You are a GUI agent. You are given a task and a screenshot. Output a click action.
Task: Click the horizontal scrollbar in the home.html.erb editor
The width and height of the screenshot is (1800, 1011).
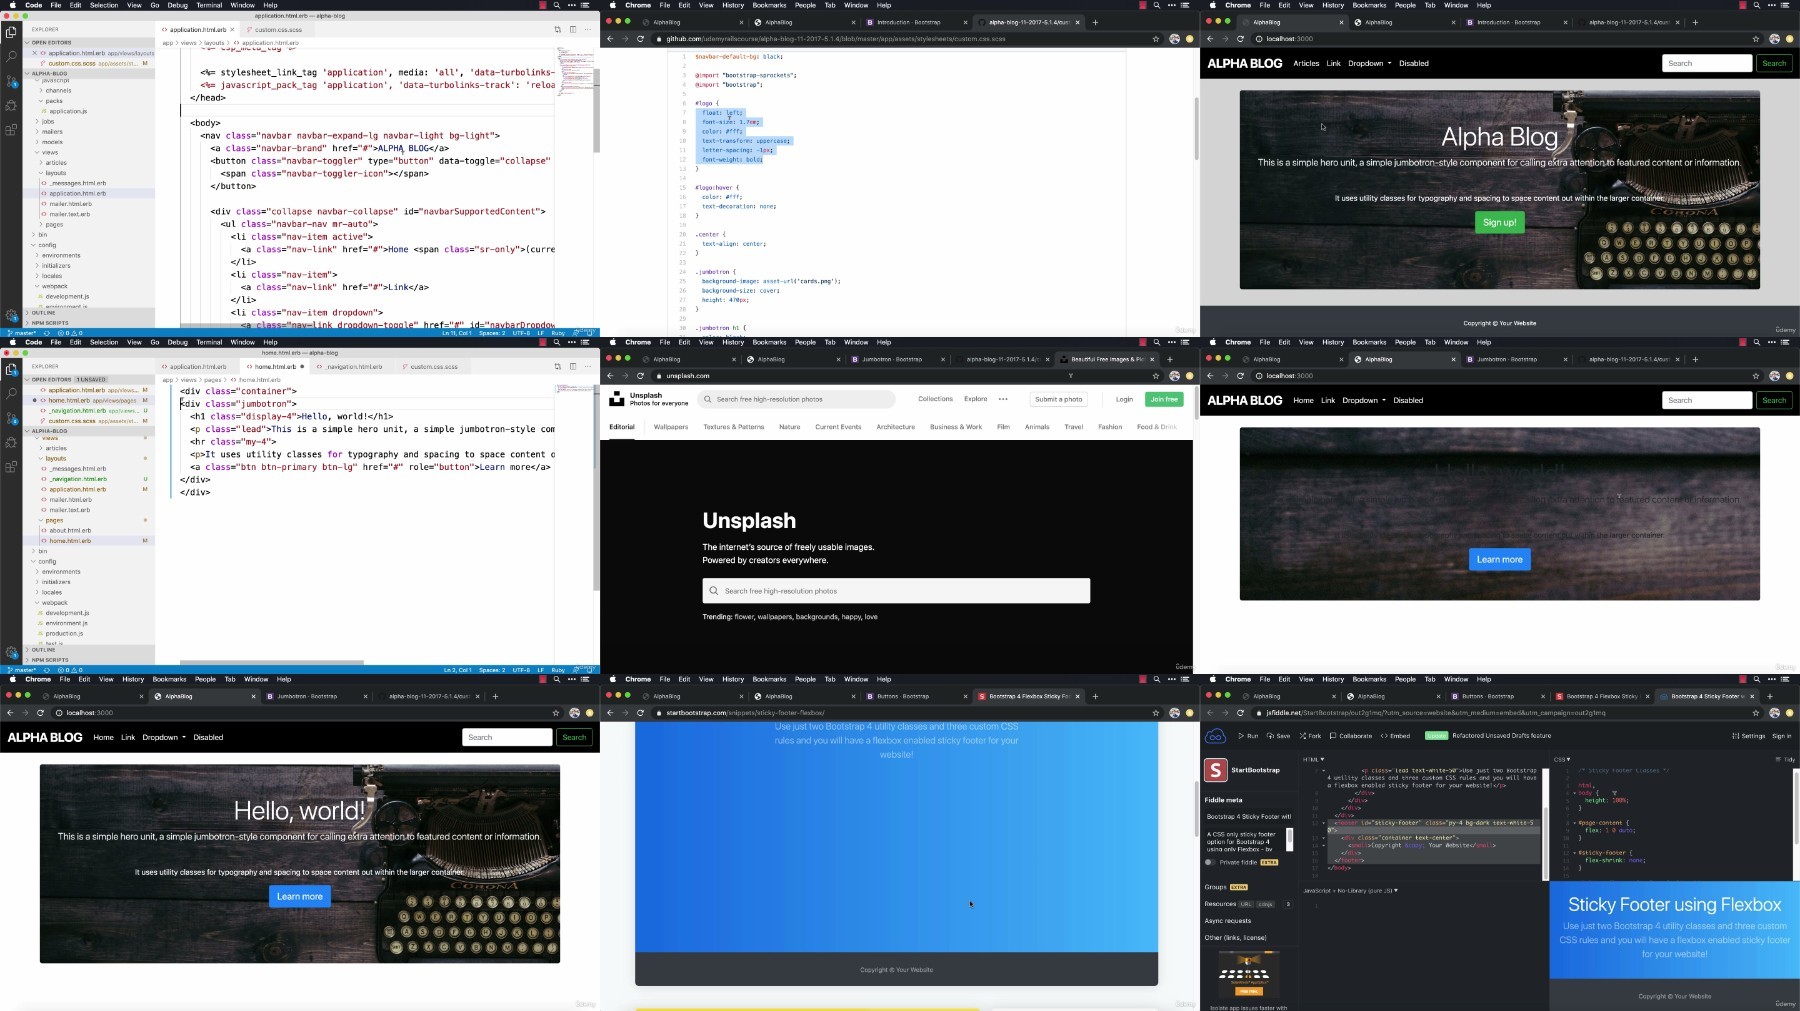pos(272,662)
